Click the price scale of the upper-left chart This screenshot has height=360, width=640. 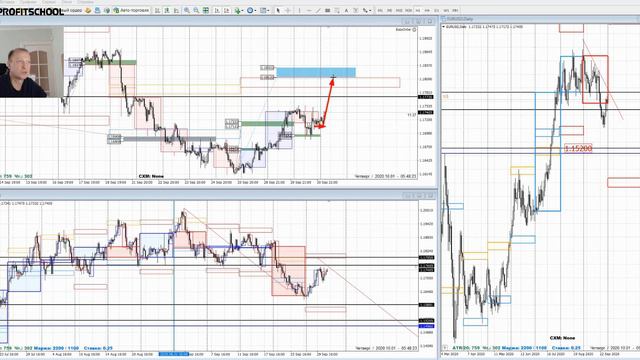[427, 102]
